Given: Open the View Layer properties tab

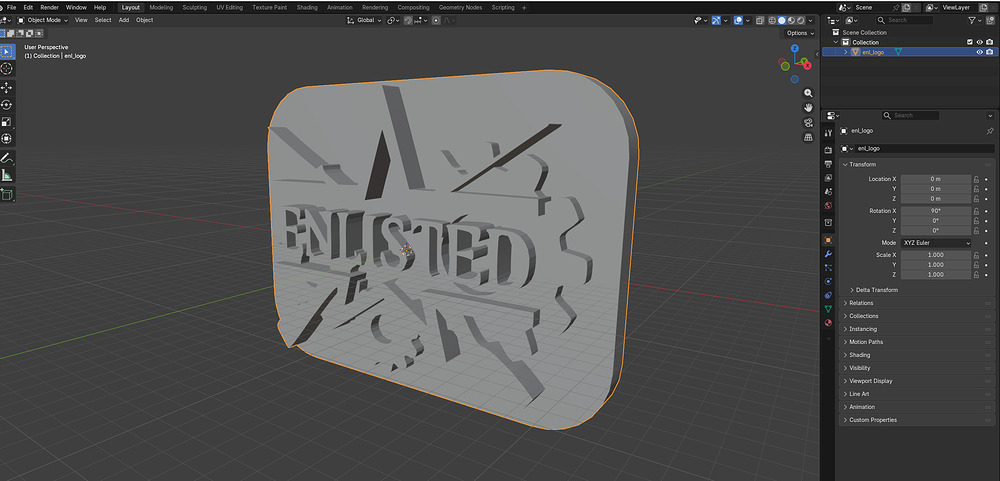Looking at the screenshot, I should [828, 177].
